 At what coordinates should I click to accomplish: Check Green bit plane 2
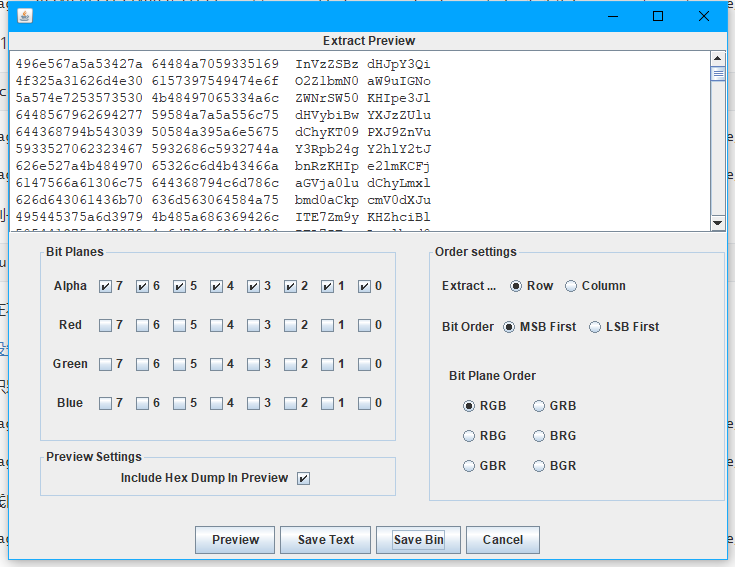(291, 364)
